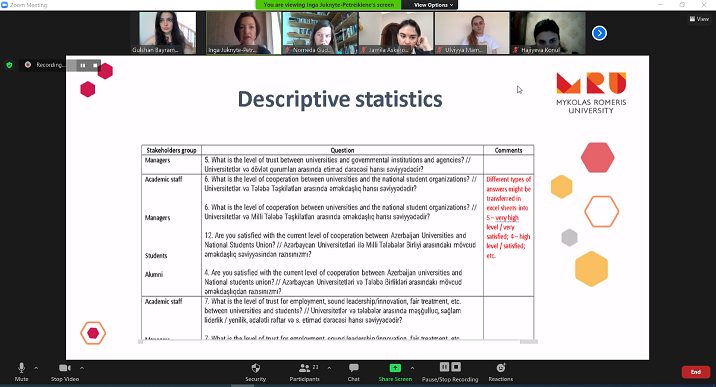Expand video options arrow beside Stop Video

coord(82,368)
